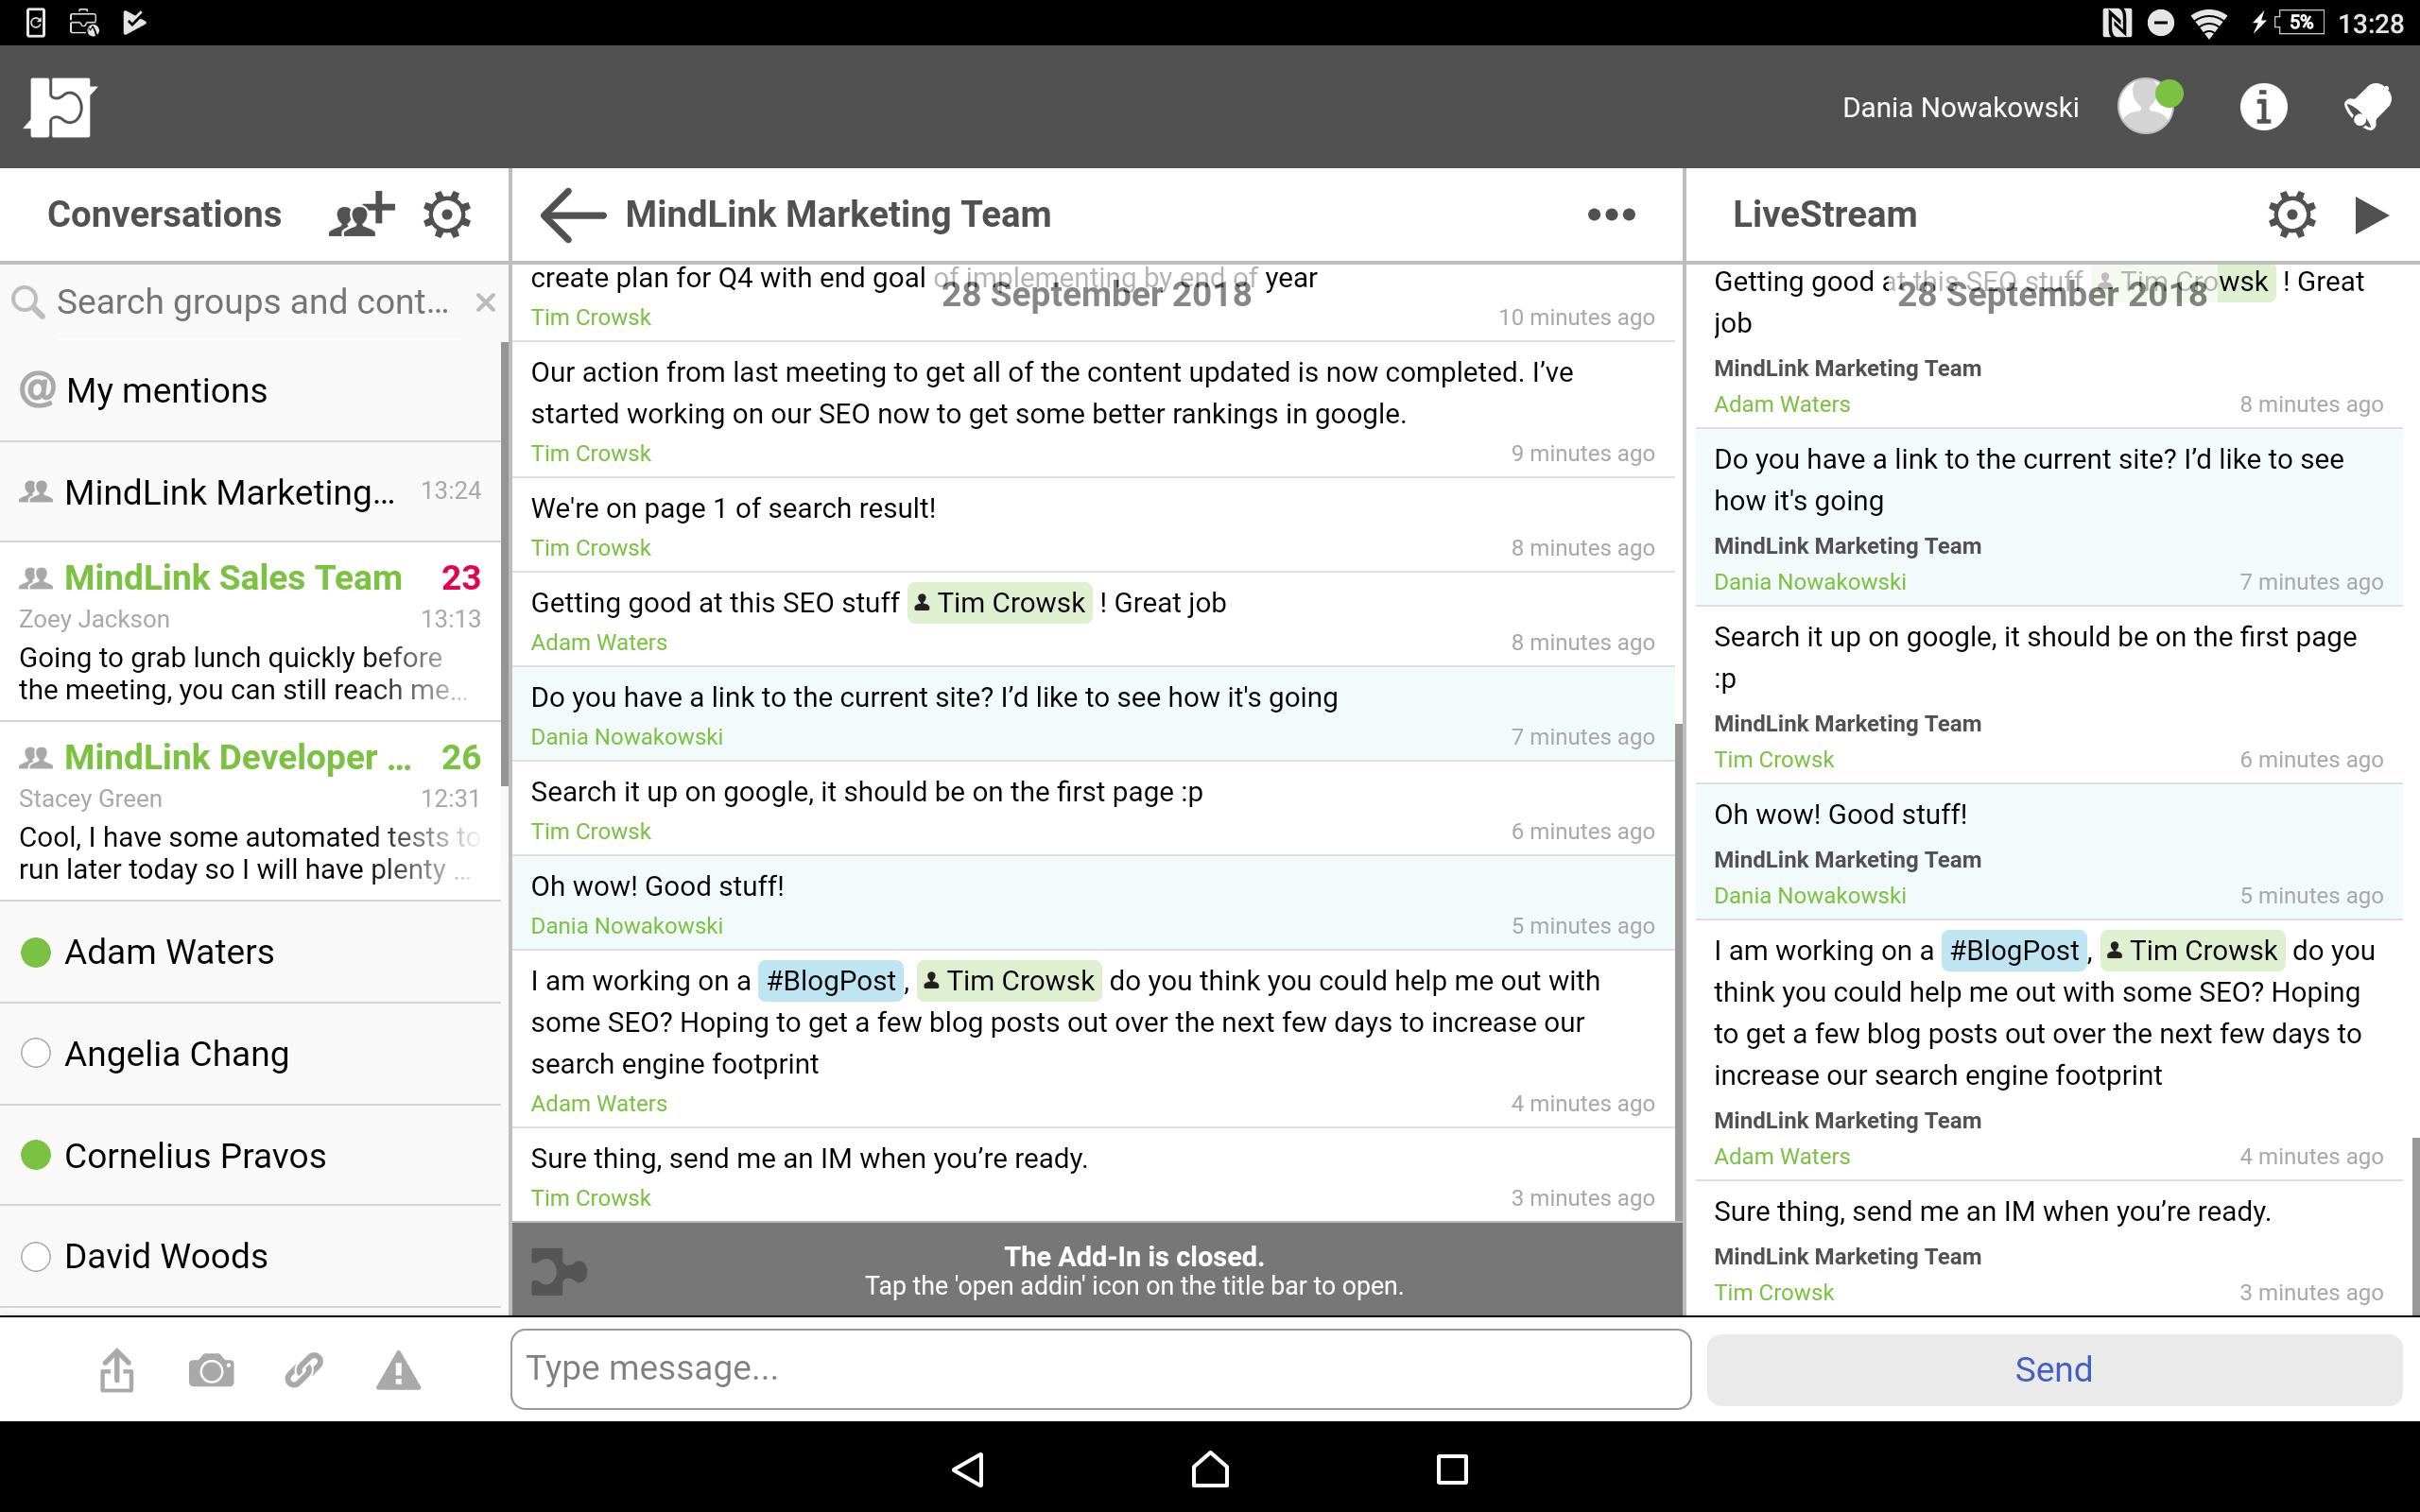Click "The Add-In is closed." banner

point(1097,1270)
